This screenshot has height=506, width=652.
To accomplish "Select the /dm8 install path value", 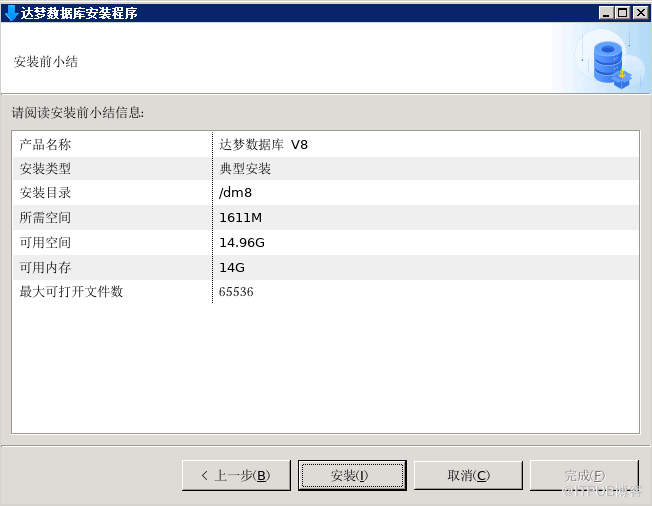I will [235, 193].
